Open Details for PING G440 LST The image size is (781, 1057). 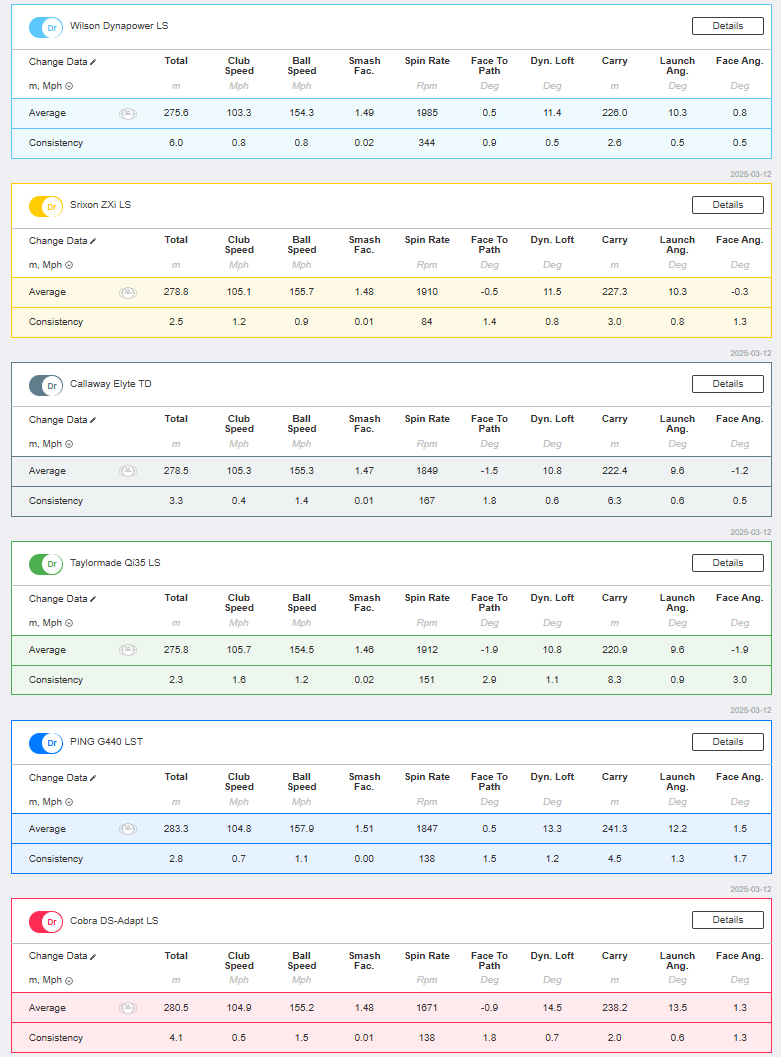(x=728, y=742)
